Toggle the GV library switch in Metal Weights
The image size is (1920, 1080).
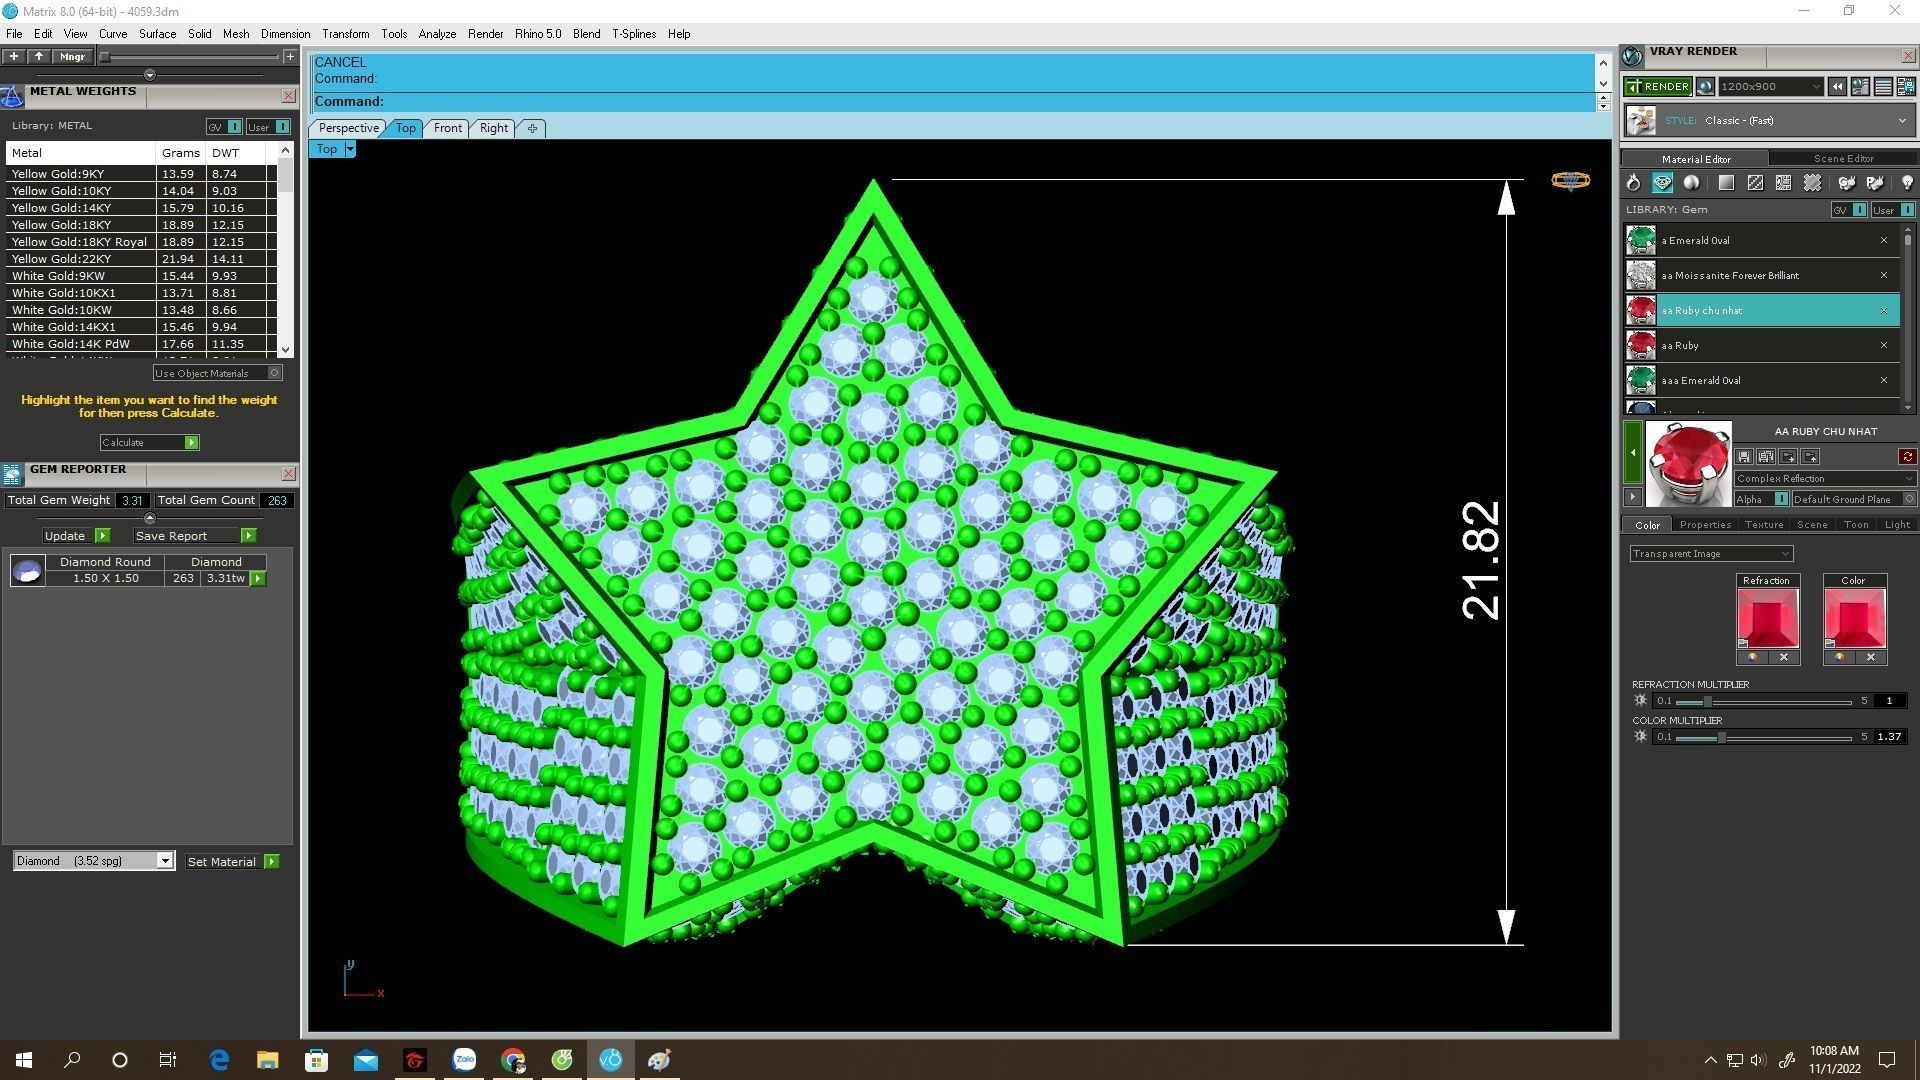coord(234,127)
